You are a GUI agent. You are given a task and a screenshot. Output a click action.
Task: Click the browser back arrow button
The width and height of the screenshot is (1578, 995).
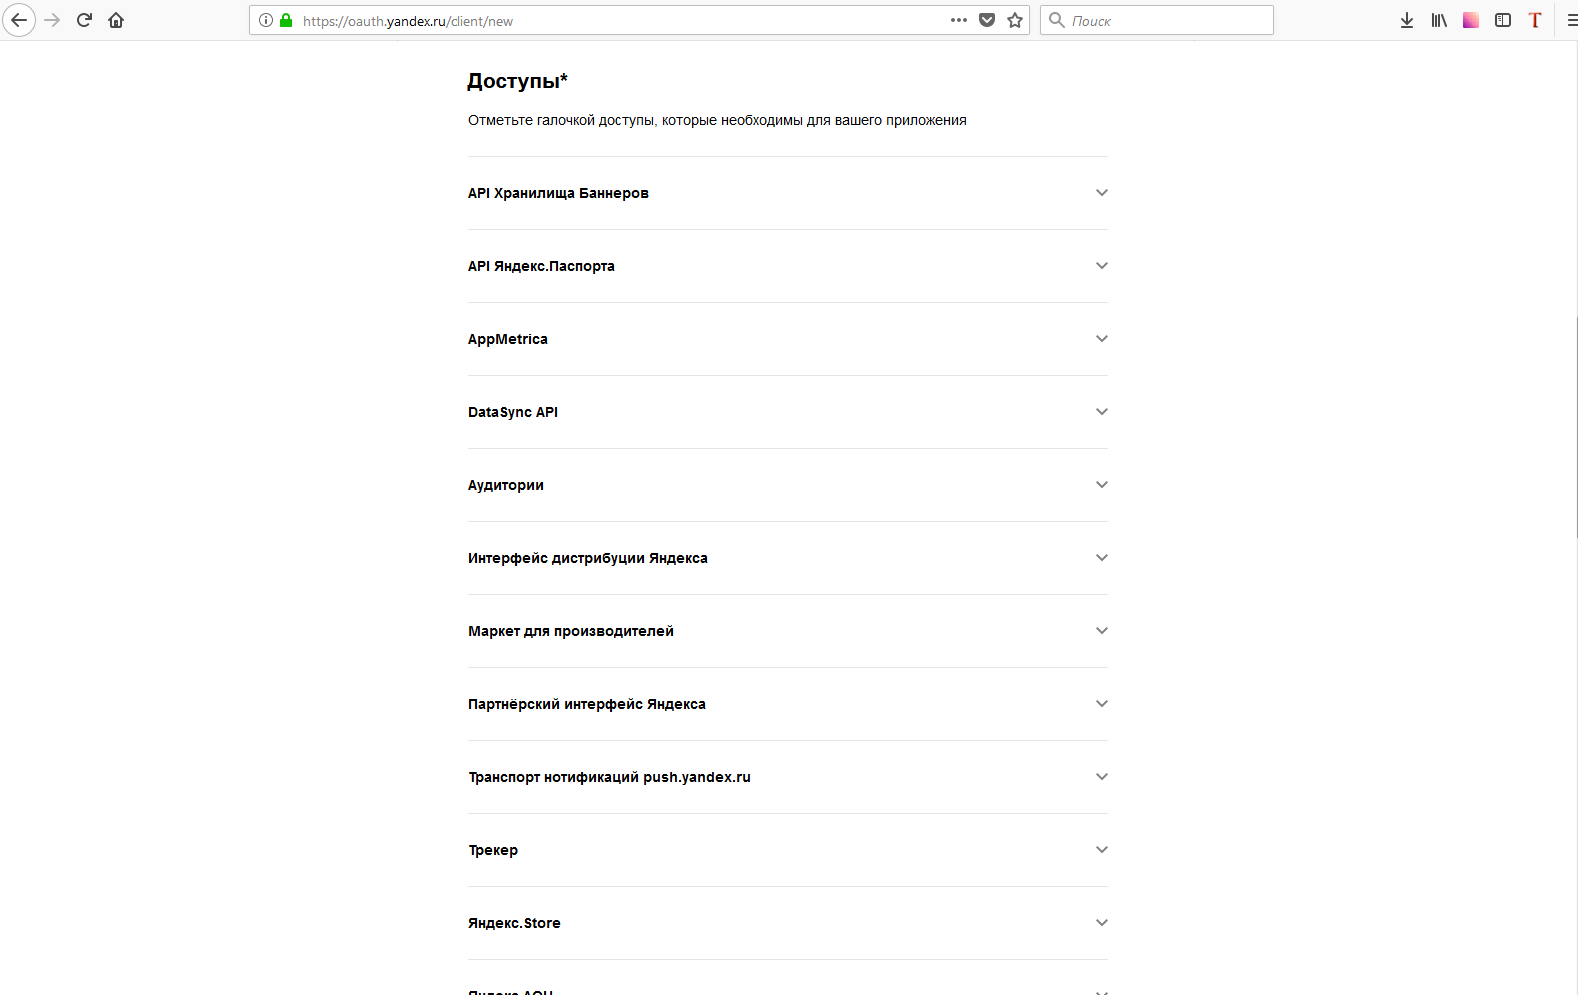(x=19, y=20)
